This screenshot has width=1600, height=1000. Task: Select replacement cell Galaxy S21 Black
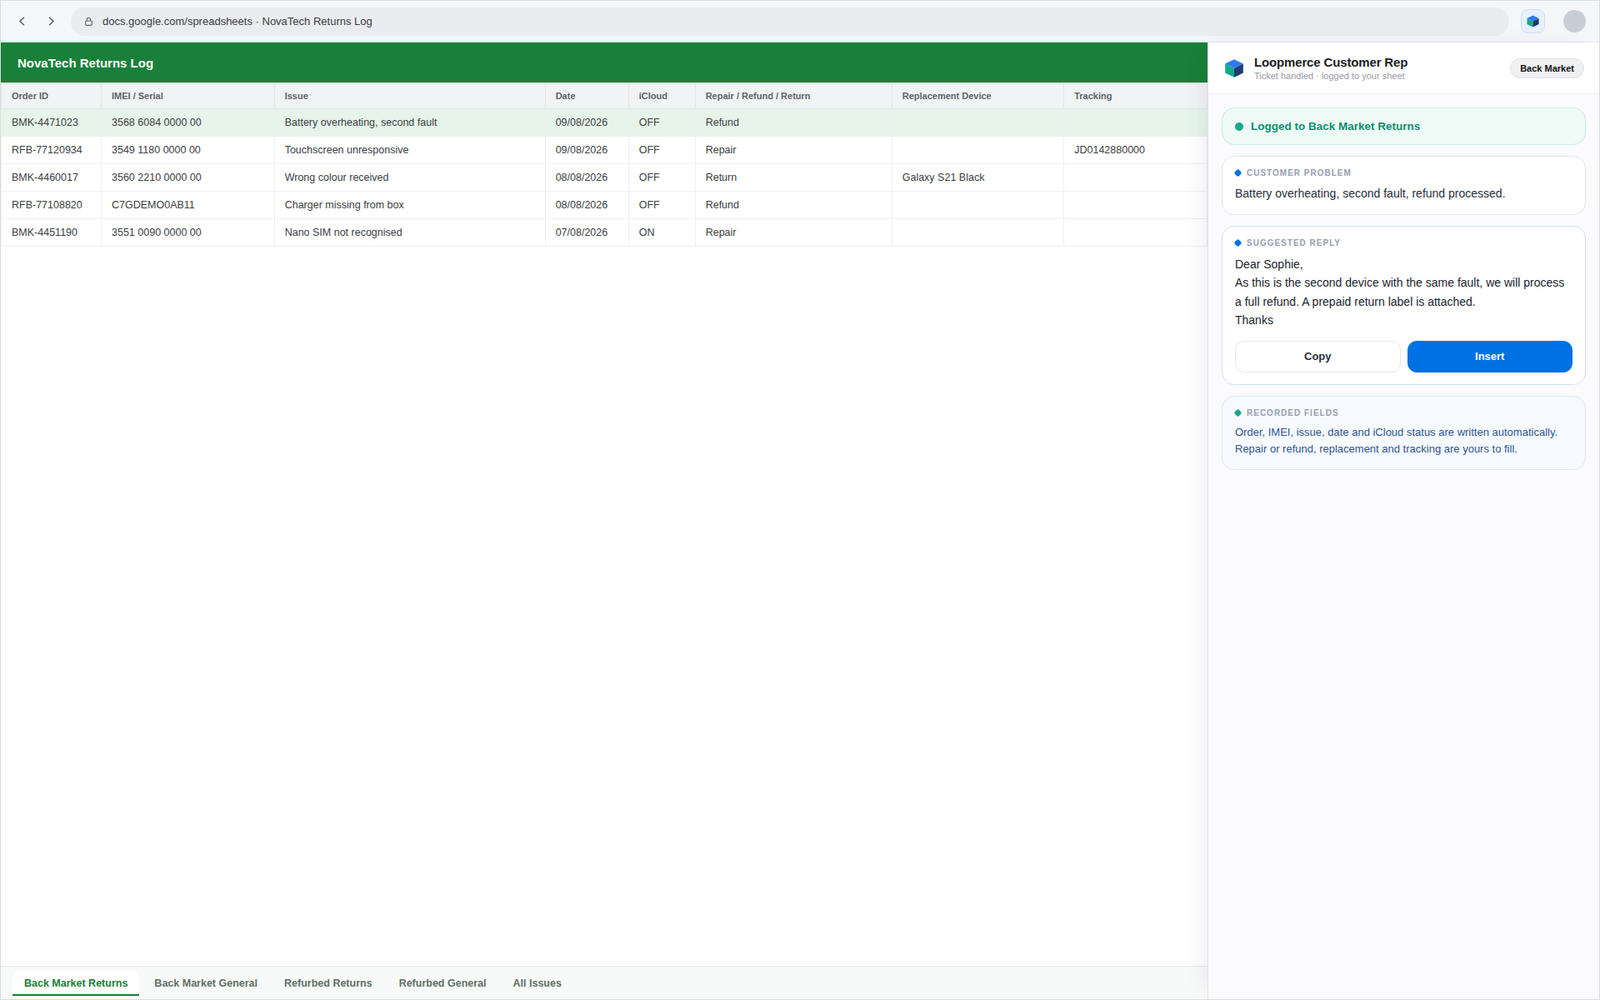978,177
